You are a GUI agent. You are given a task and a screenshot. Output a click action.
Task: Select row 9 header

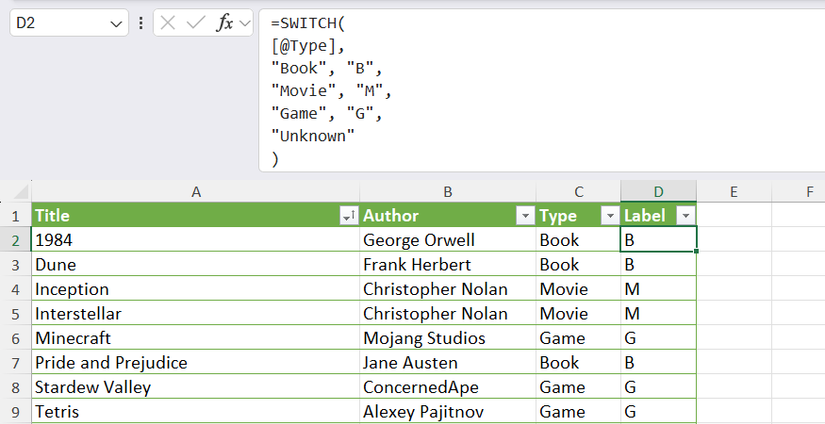(15, 411)
